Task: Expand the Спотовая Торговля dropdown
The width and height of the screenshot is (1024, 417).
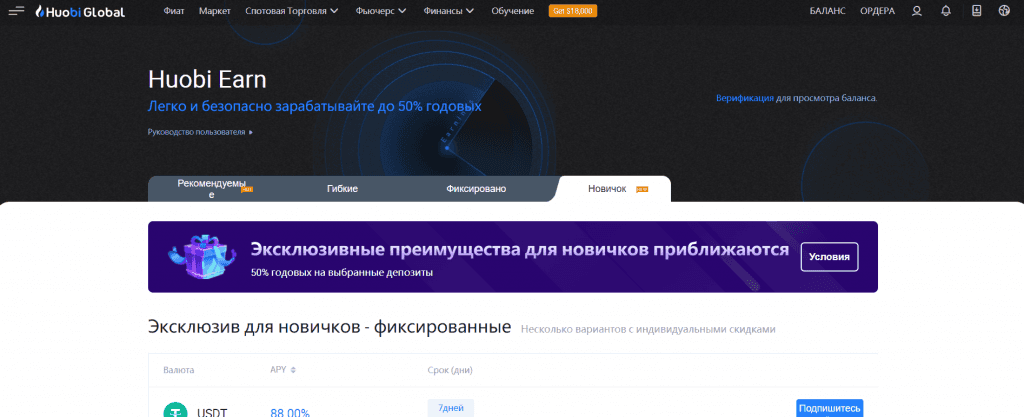Action: (x=292, y=11)
